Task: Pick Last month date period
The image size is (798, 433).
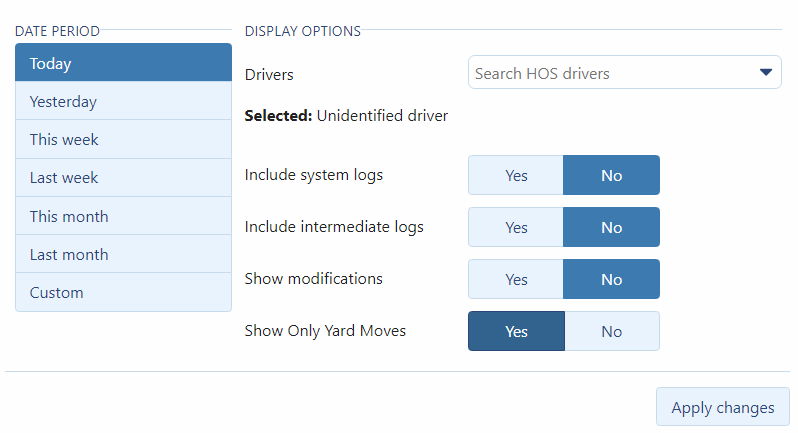Action: tap(123, 254)
